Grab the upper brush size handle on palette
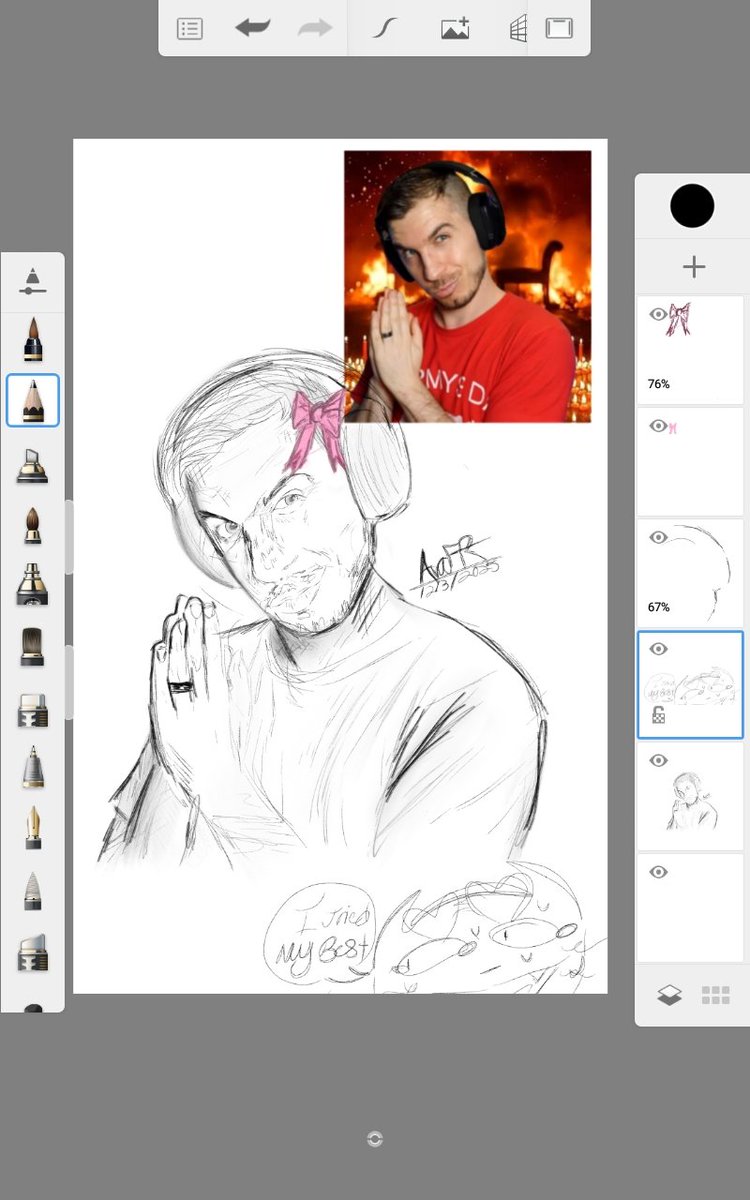This screenshot has width=750, height=1200. 69,537
